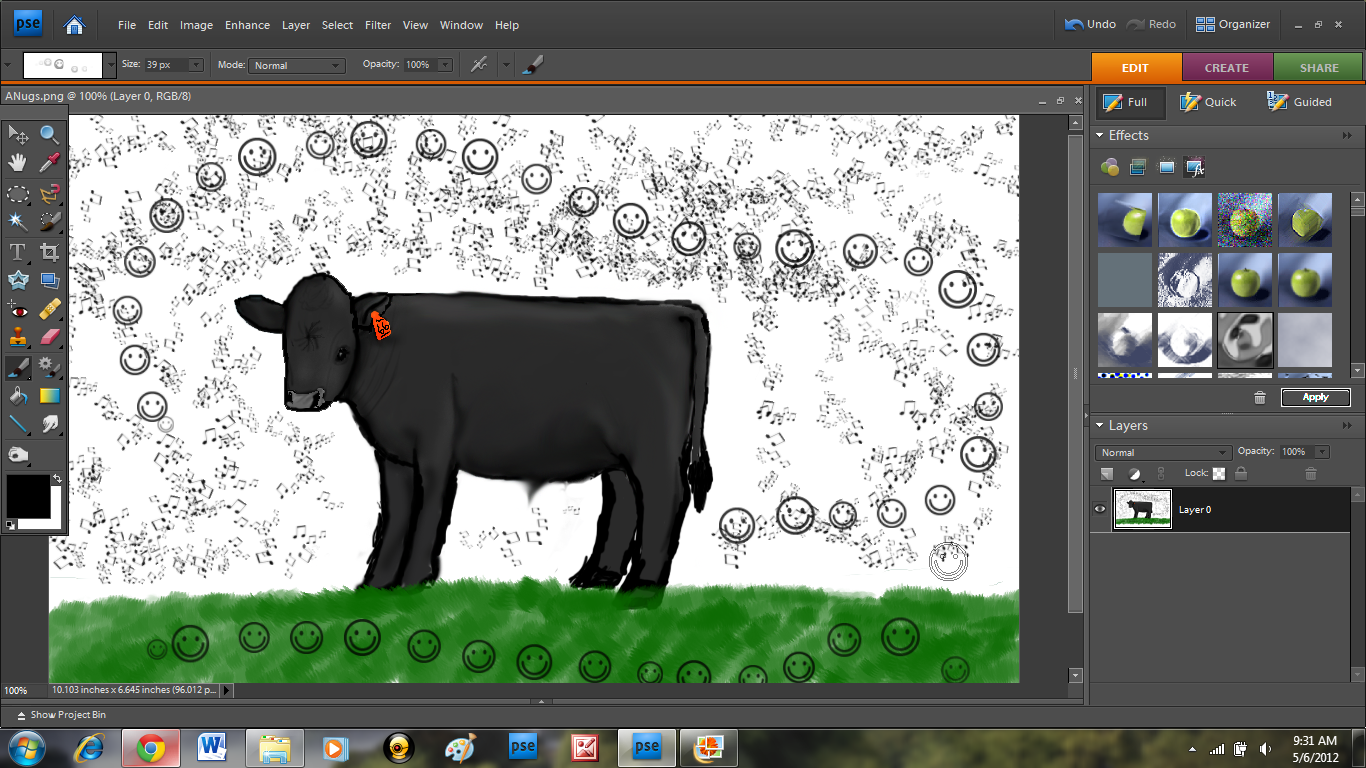This screenshot has height=768, width=1366.
Task: Open the layer blend mode dropdown
Action: [1163, 453]
